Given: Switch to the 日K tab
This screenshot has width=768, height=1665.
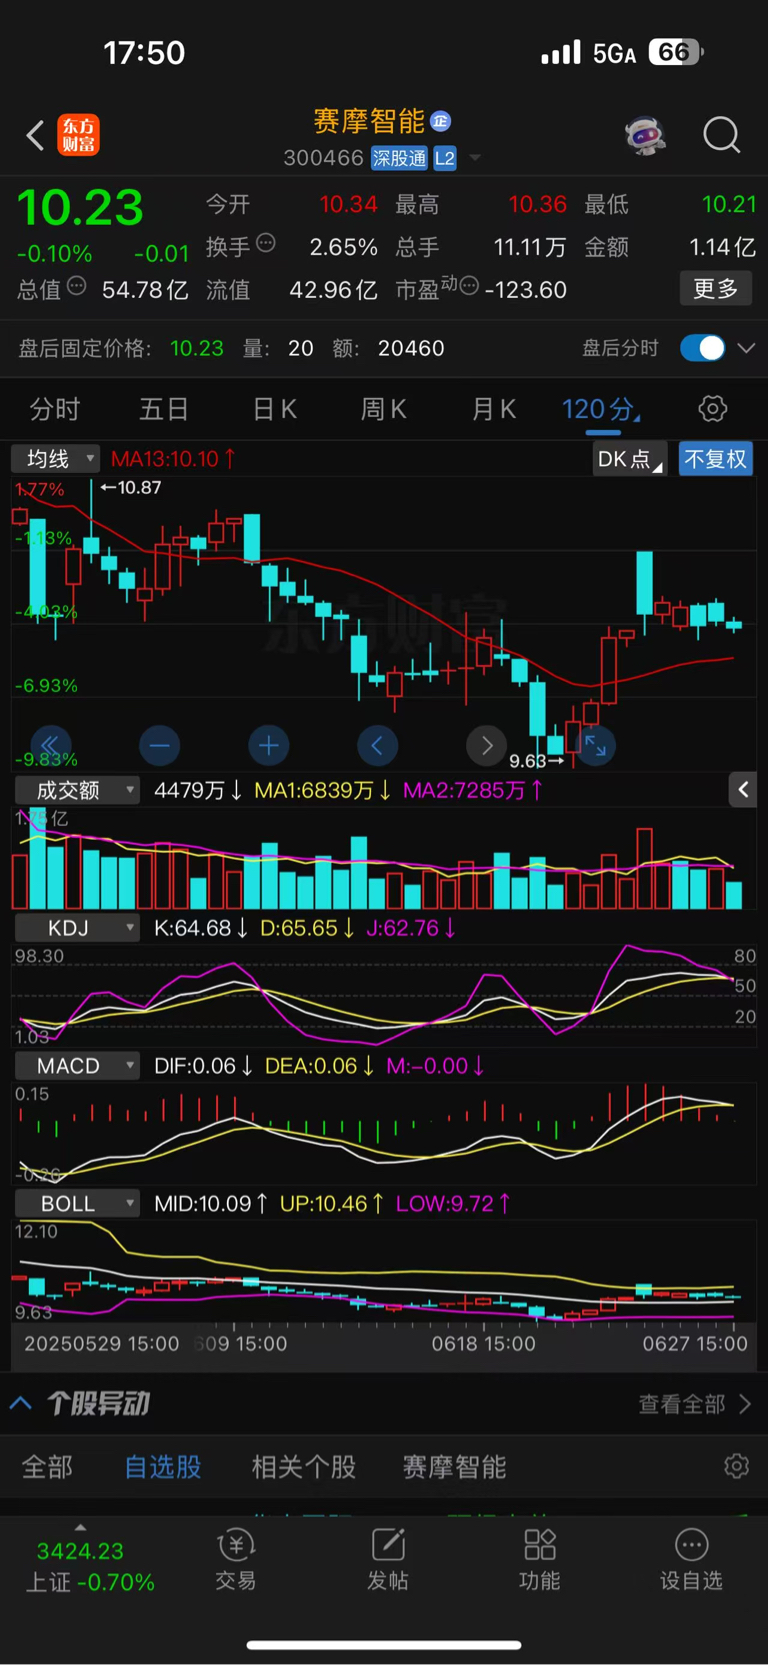Looking at the screenshot, I should pyautogui.click(x=275, y=409).
